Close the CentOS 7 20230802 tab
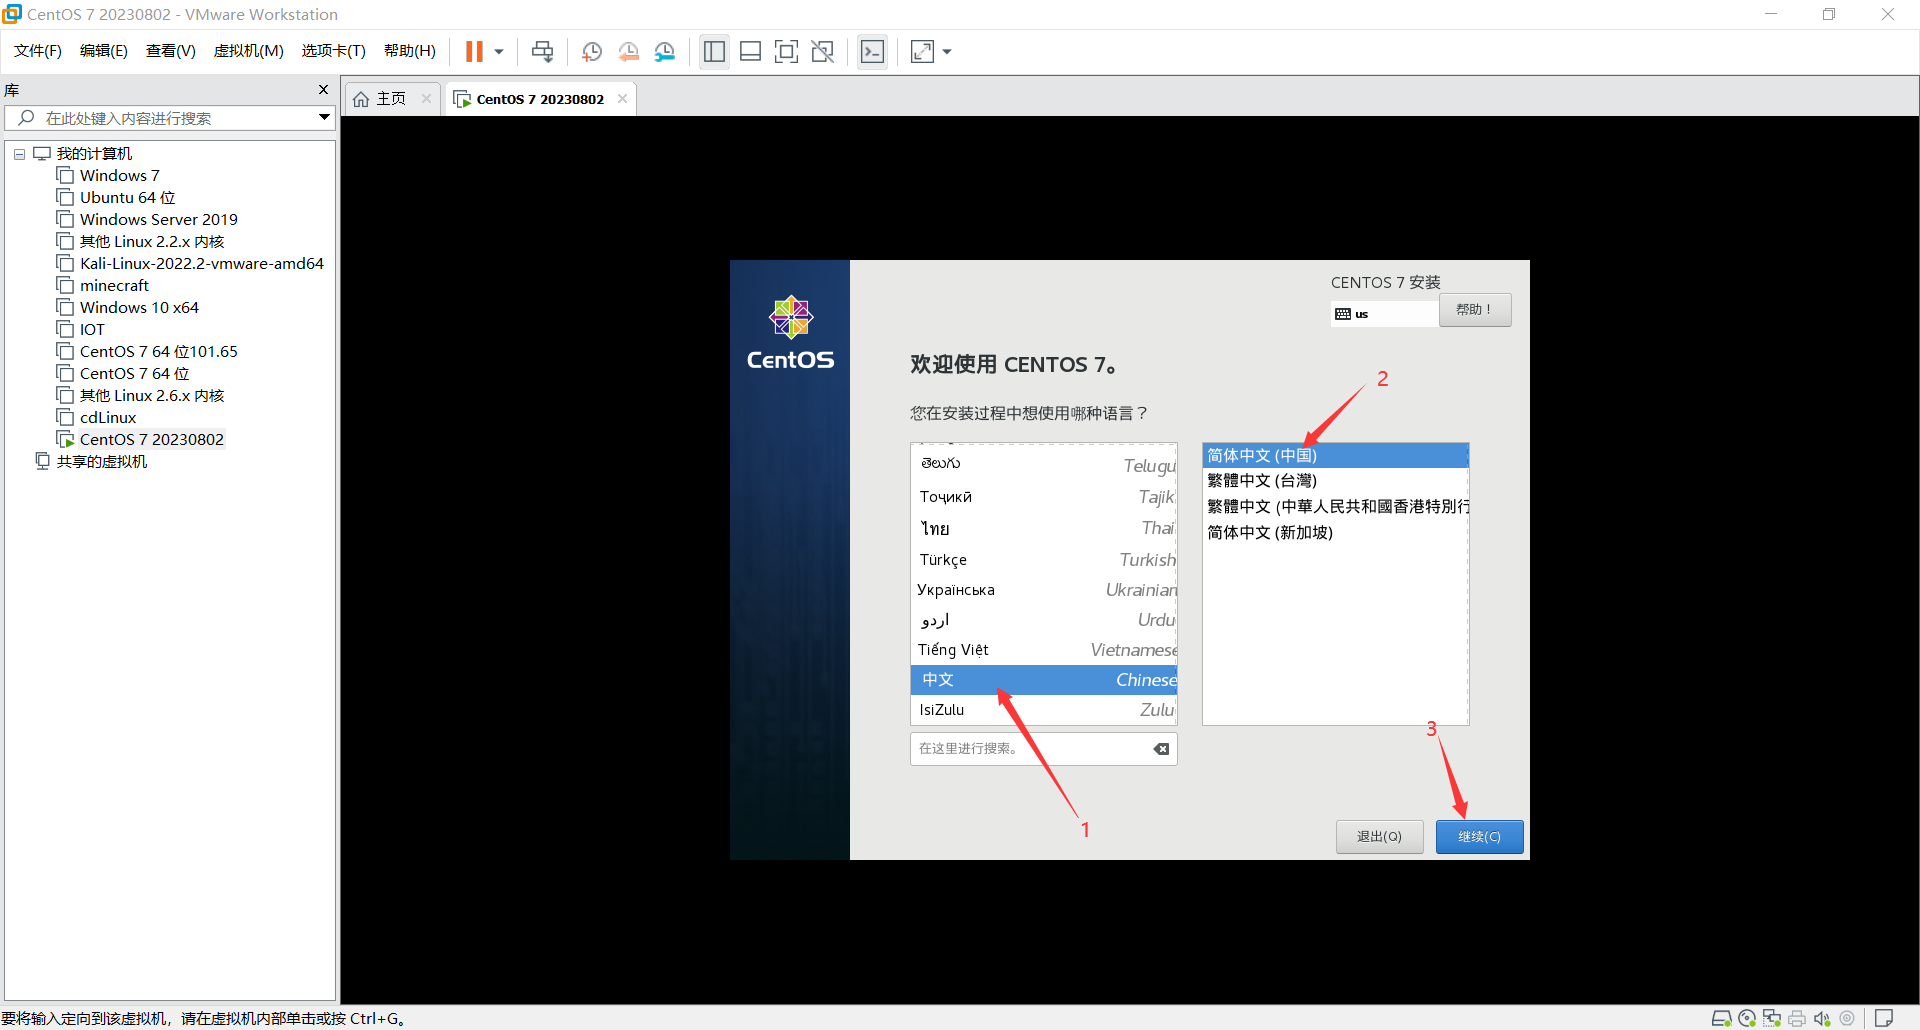 622,98
